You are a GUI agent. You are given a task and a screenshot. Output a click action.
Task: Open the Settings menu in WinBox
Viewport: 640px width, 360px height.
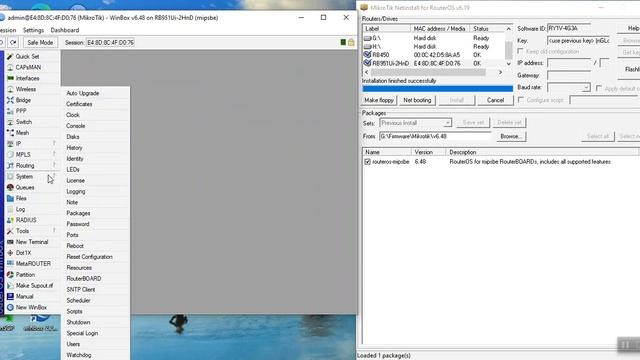tap(33, 30)
